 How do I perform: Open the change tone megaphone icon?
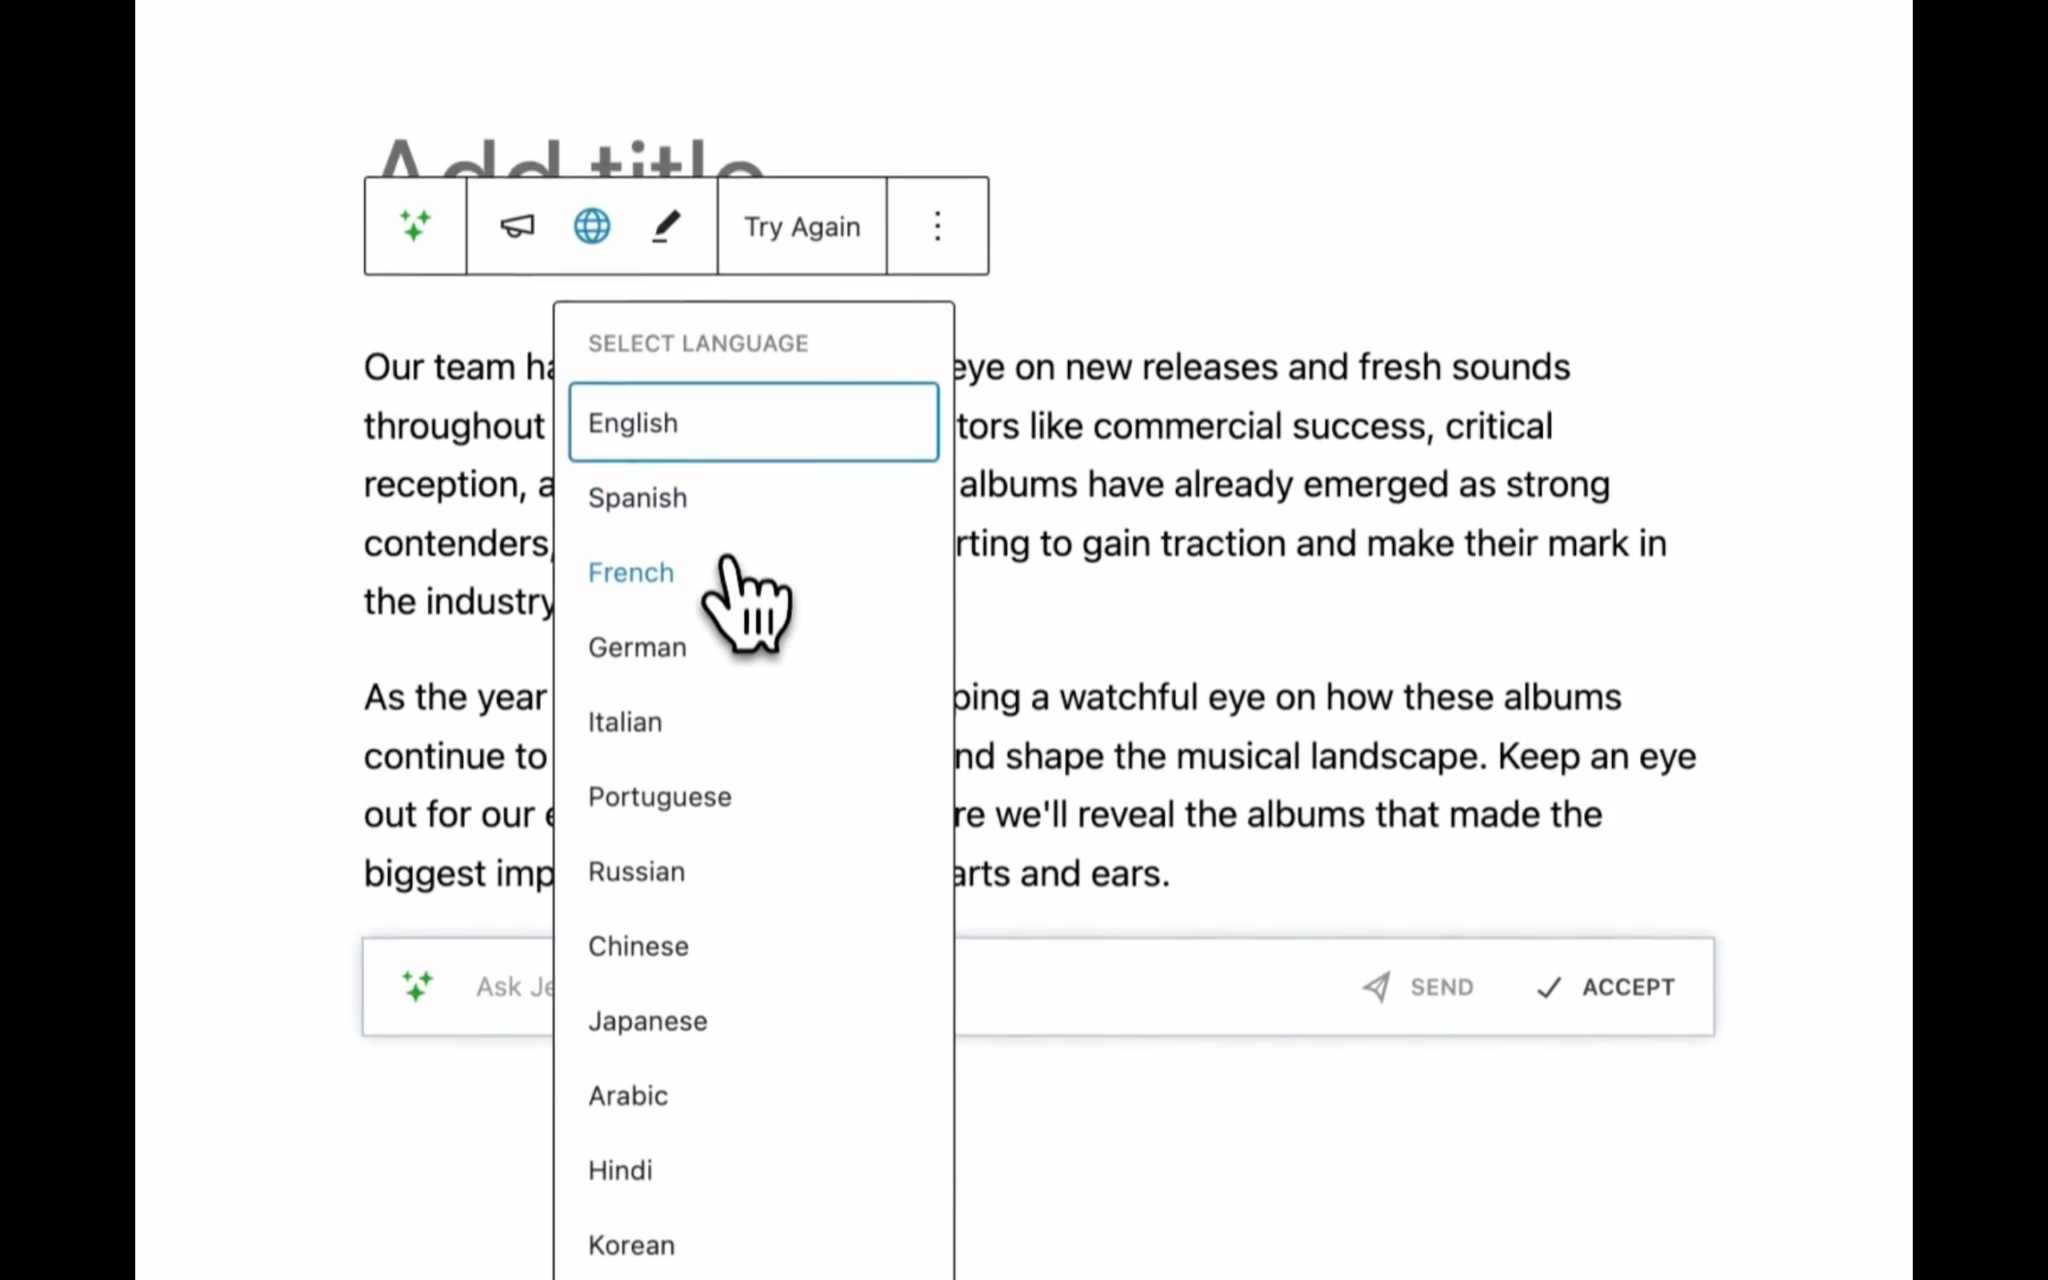[x=517, y=226]
